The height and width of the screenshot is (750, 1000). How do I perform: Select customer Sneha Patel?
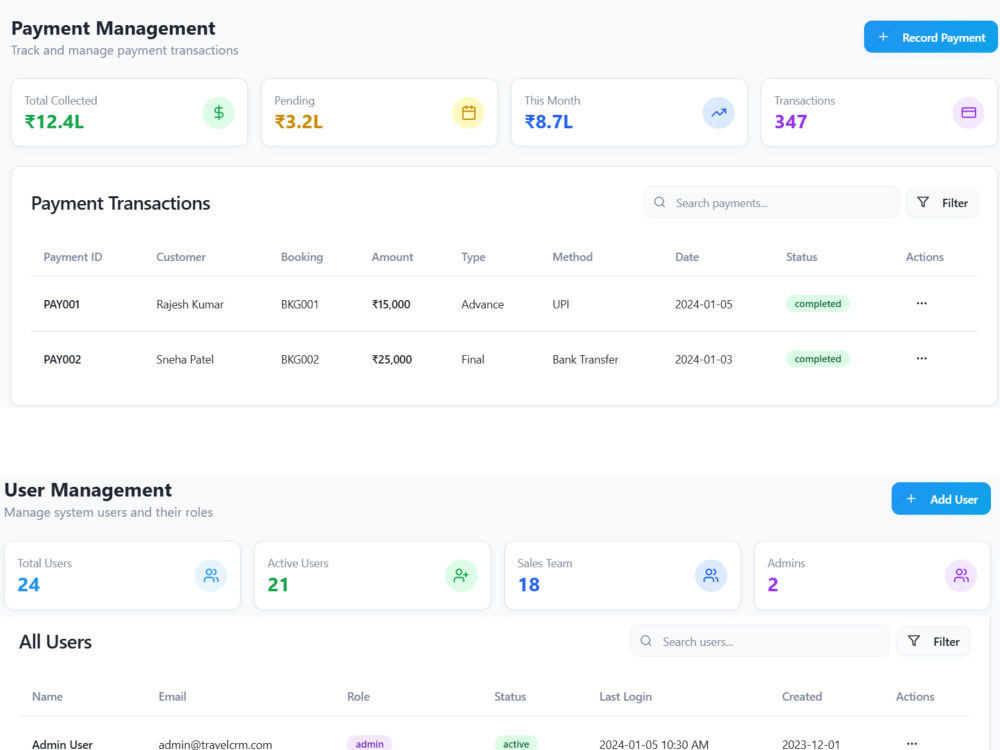coord(185,359)
